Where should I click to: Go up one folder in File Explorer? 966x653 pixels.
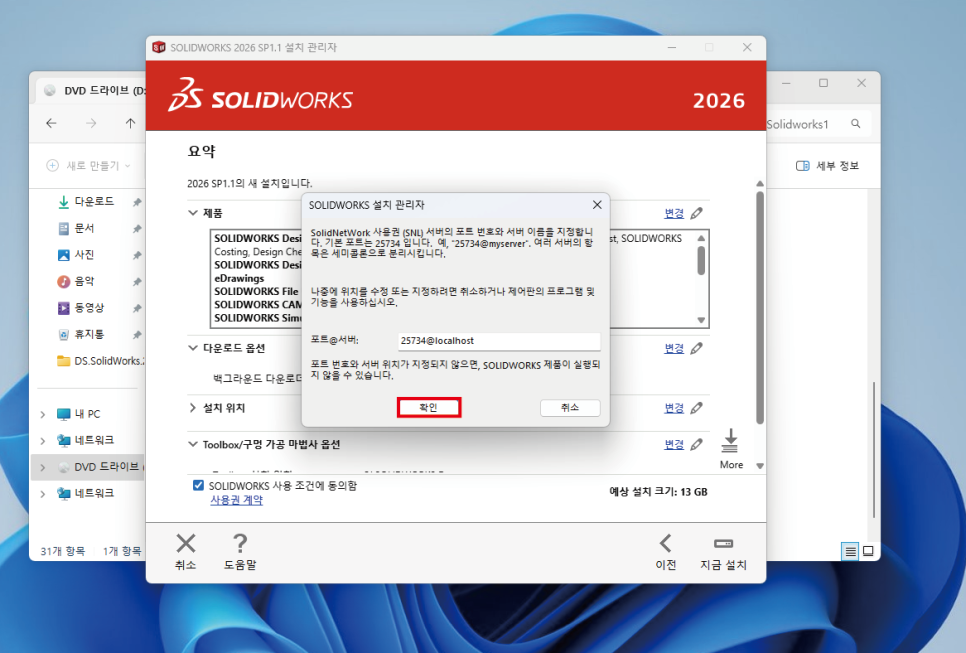tap(130, 123)
